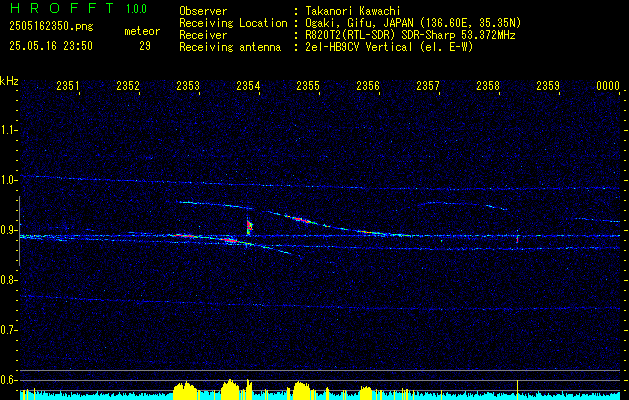Viewport: 629px width, 400px height.
Task: Click the 2358 time axis label
Action: point(488,86)
